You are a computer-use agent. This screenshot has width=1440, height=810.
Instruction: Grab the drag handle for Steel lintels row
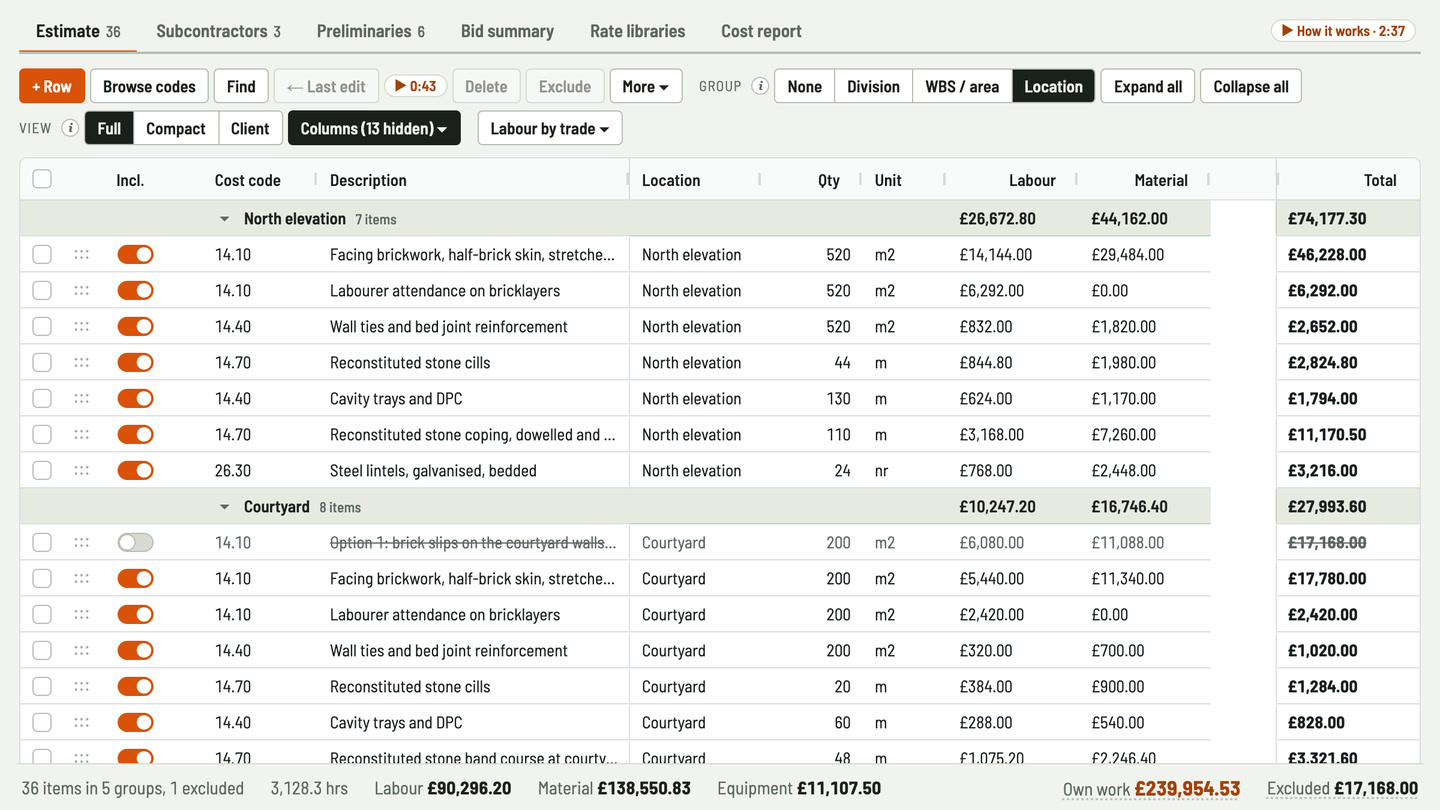(x=82, y=471)
